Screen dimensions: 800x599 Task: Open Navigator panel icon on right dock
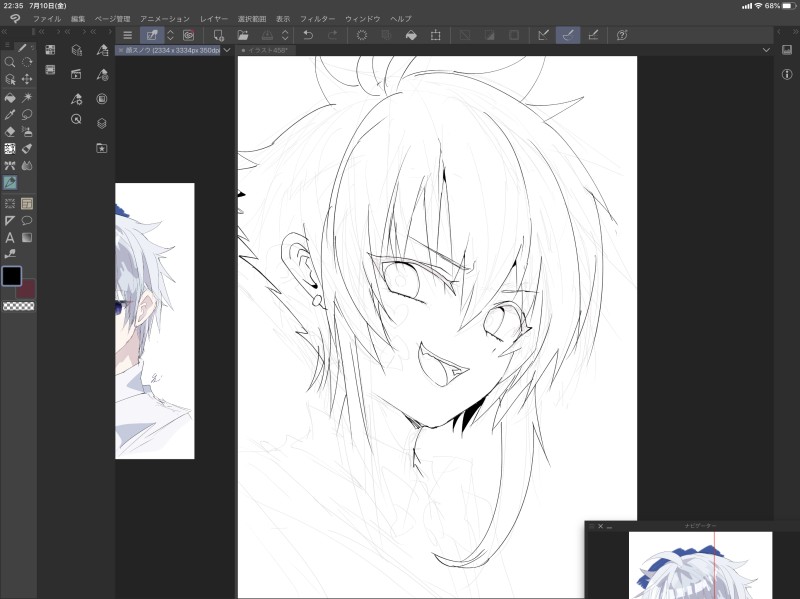tap(787, 50)
